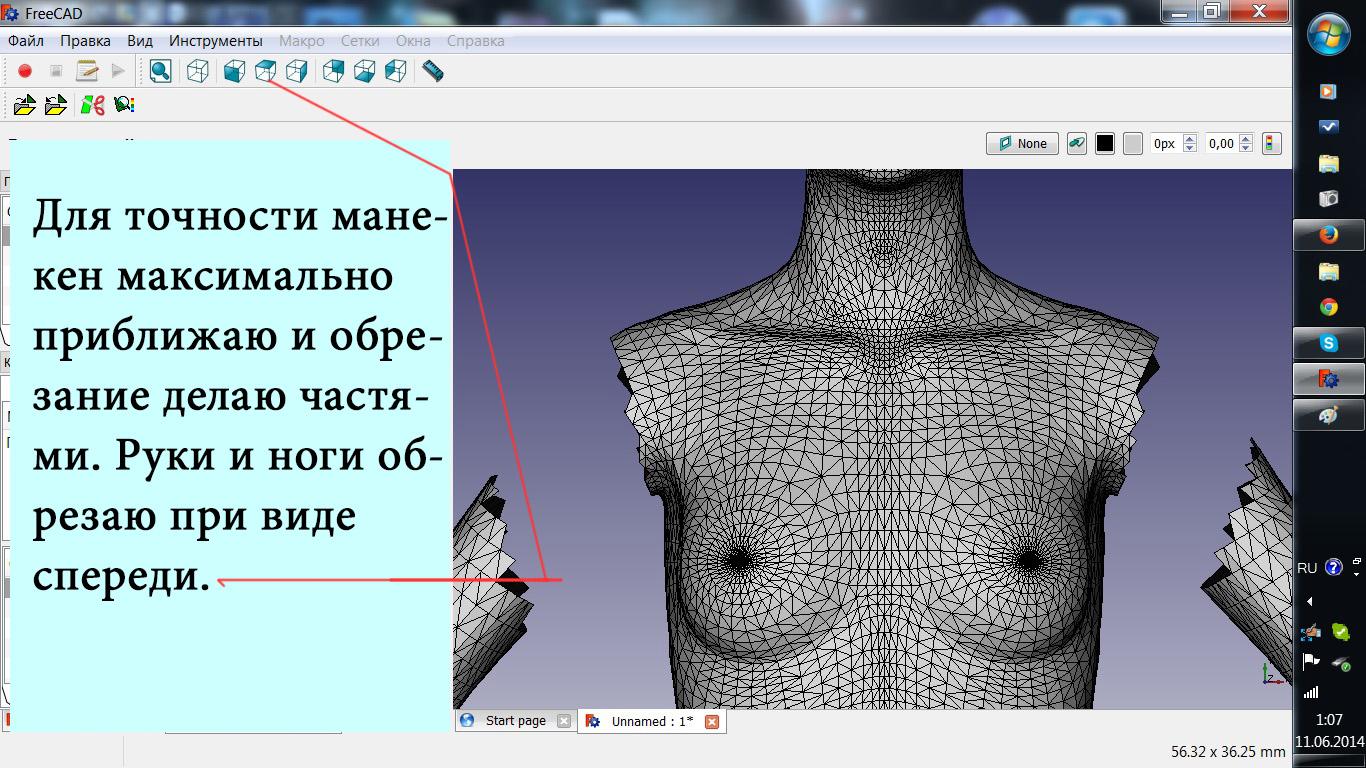Activate the measure distance ruler tool
This screenshot has width=1366, height=768.
[x=433, y=71]
